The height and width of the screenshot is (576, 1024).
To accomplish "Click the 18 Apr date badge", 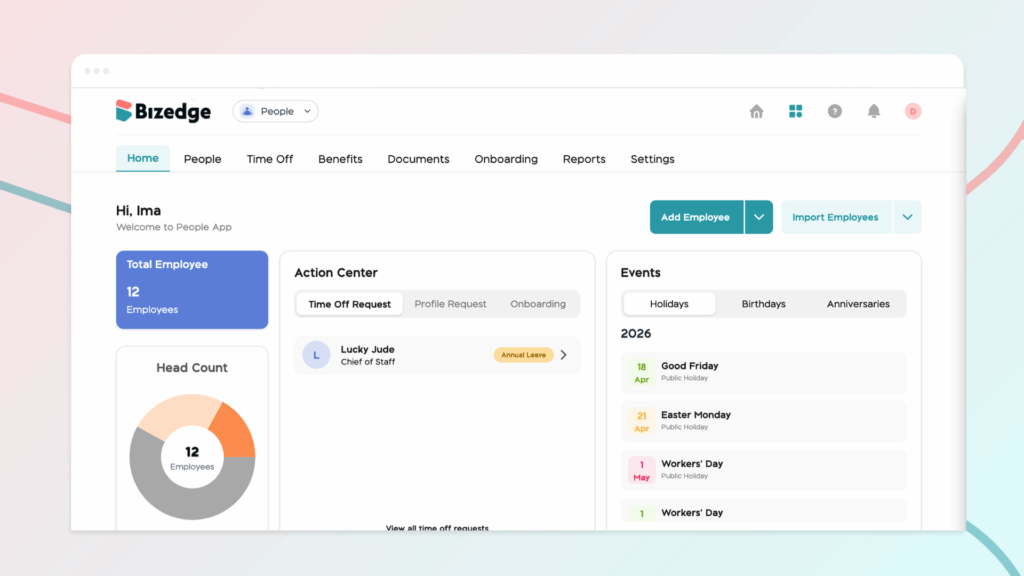I will click(x=641, y=373).
